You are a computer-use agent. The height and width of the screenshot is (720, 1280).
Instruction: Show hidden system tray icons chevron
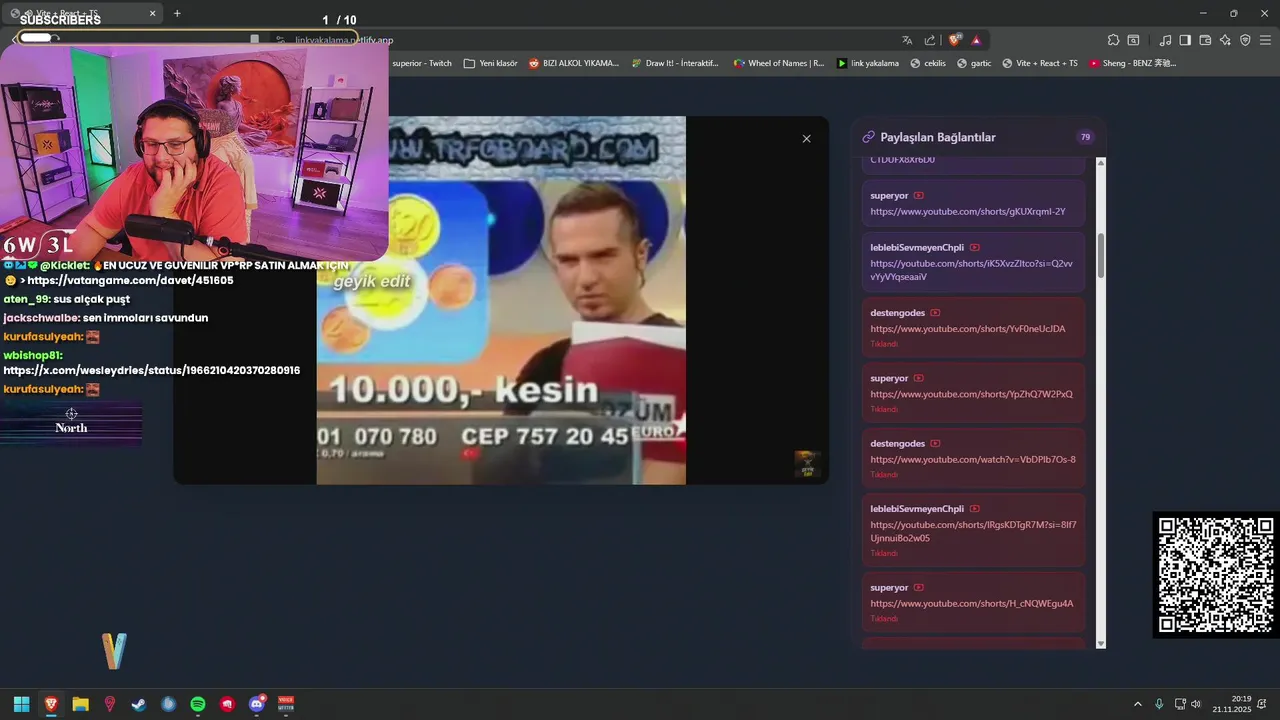coord(1137,704)
